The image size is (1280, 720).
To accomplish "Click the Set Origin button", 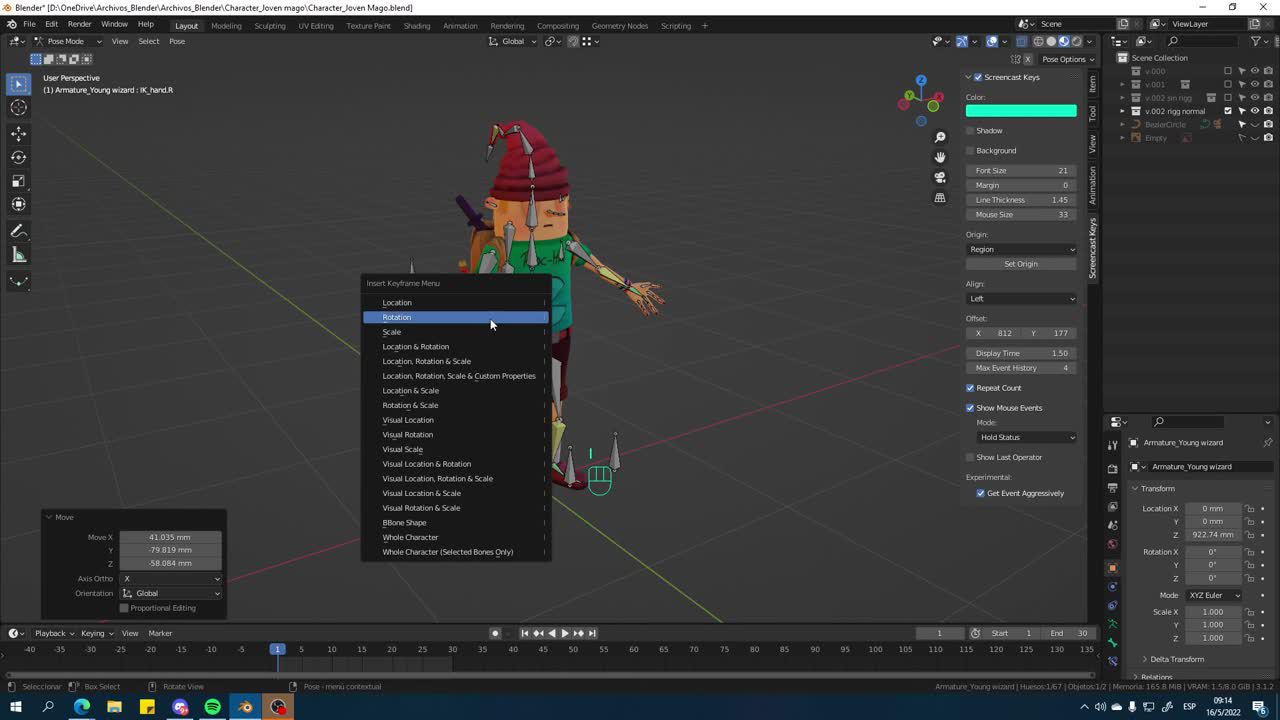I will point(1020,263).
